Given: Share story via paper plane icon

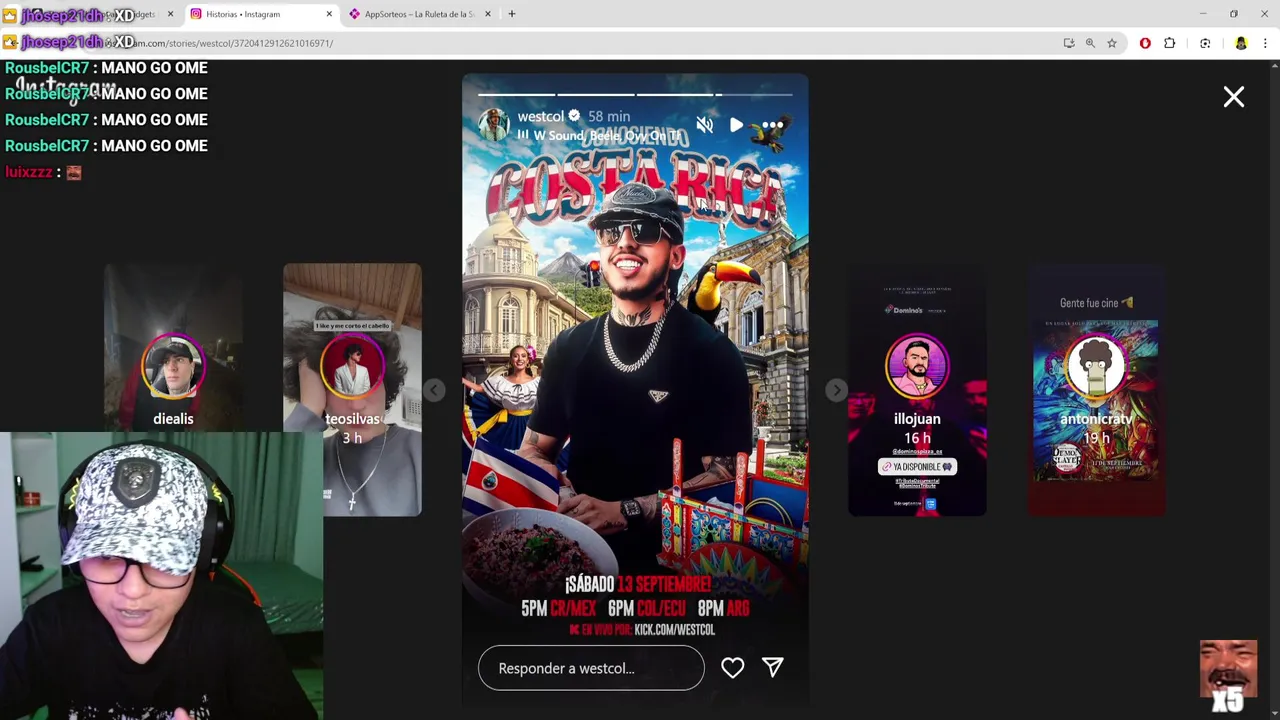Looking at the screenshot, I should point(773,667).
